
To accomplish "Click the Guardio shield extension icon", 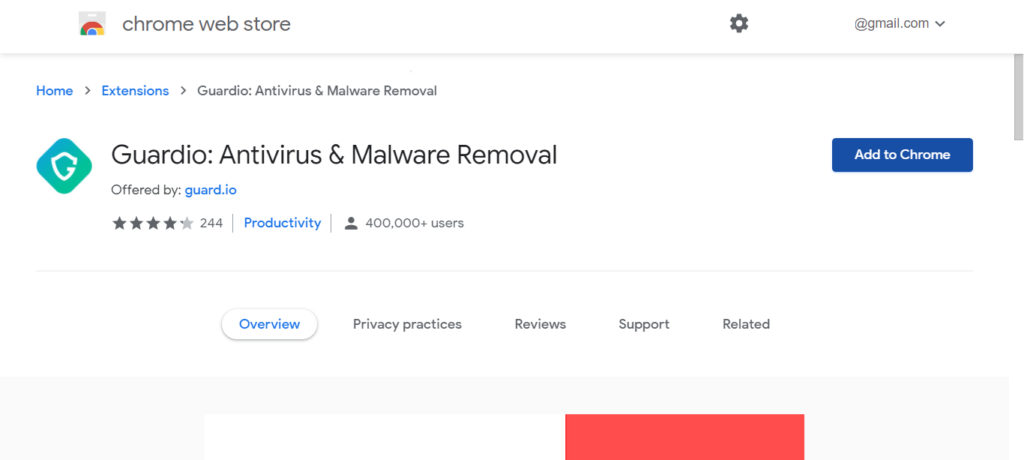I will point(64,166).
